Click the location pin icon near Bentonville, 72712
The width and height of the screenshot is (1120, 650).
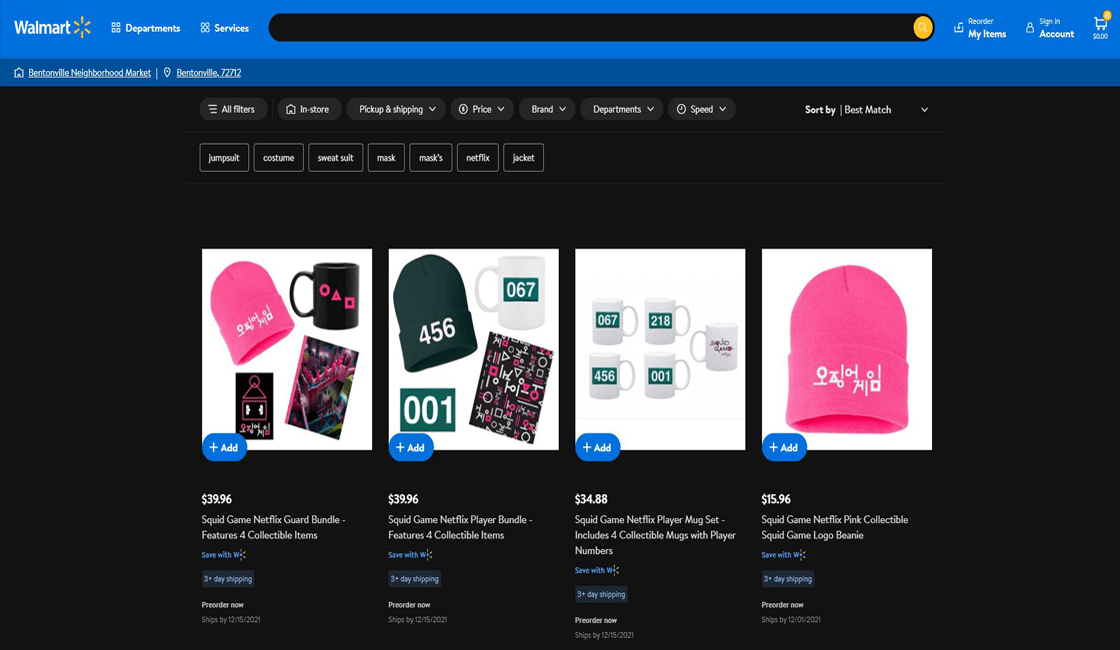tap(167, 72)
